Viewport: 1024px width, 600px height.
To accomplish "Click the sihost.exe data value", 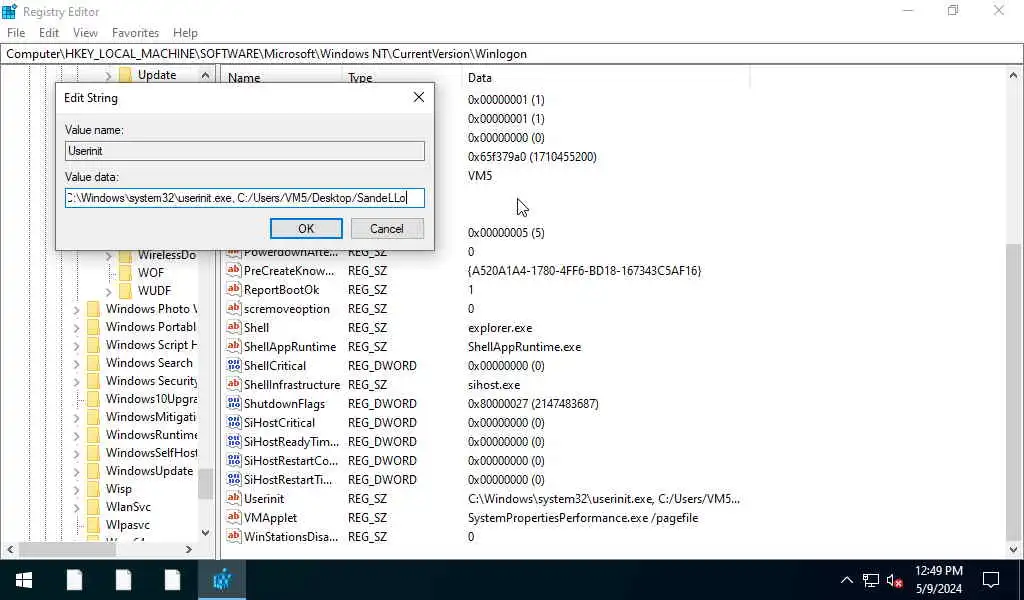I will 494,385.
